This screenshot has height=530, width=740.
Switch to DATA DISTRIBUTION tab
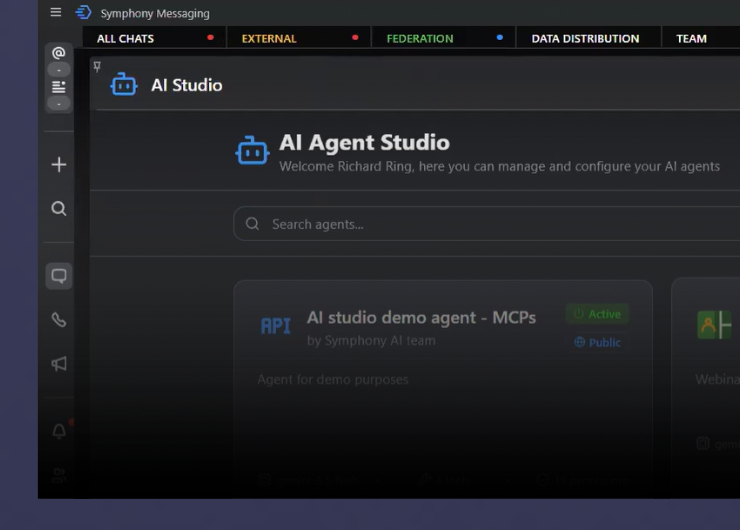589,38
